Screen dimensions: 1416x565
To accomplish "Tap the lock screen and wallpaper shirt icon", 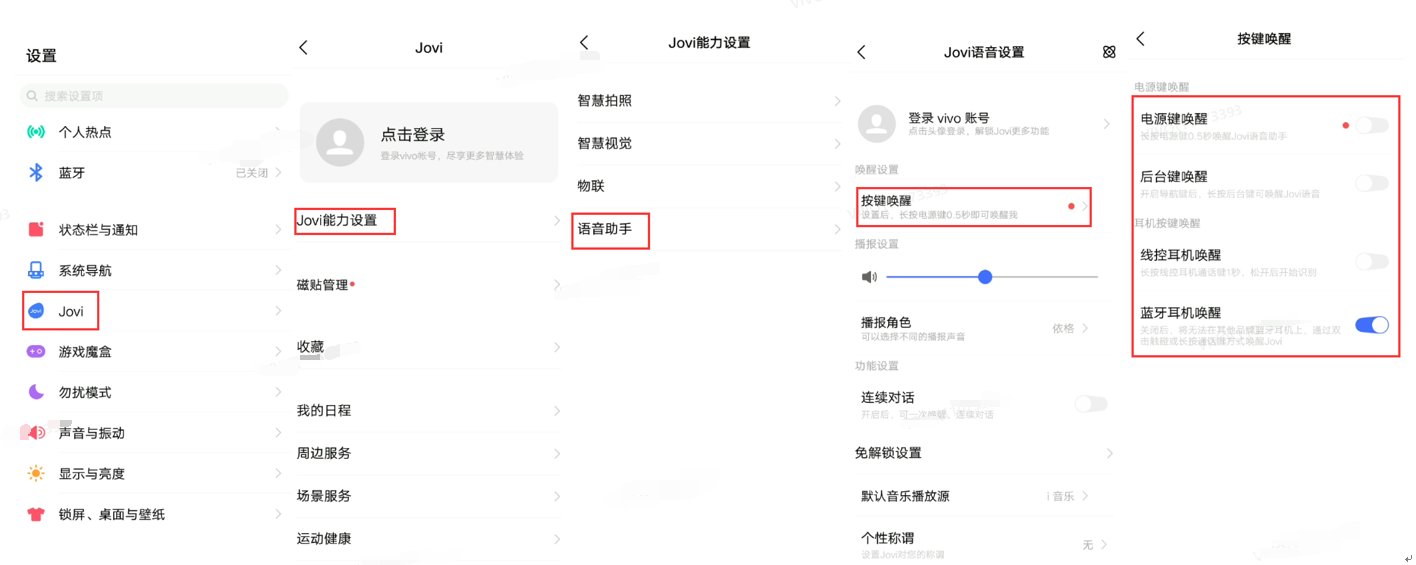I will [x=36, y=515].
